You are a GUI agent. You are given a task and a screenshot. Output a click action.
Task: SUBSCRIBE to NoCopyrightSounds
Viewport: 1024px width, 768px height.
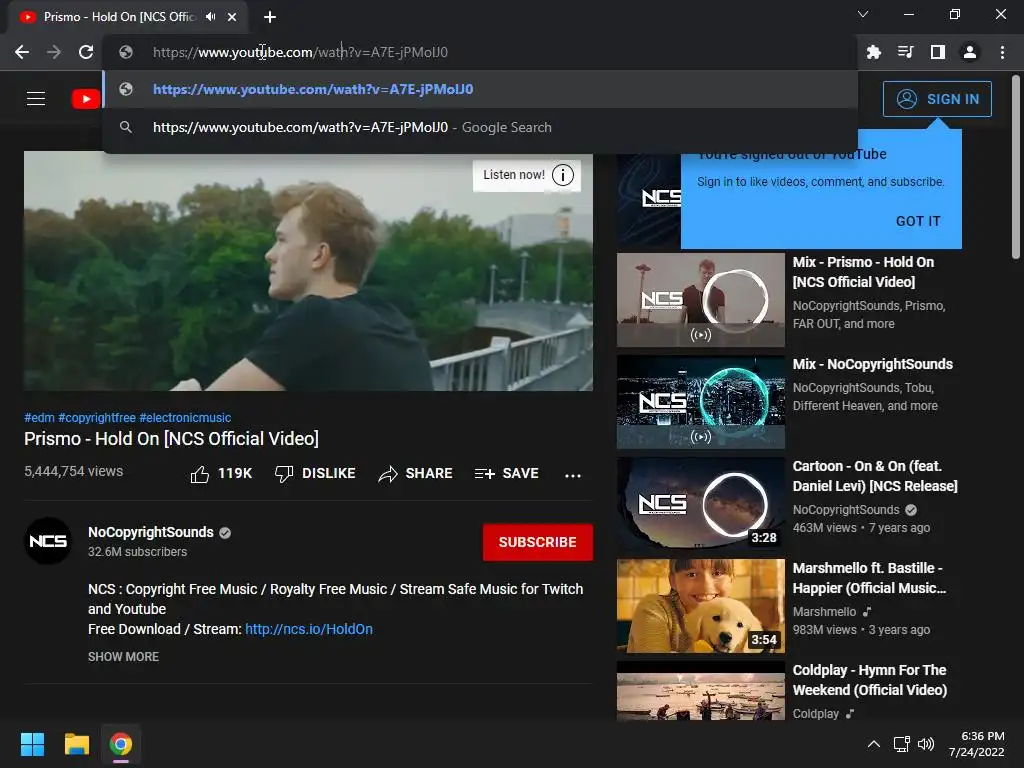(537, 542)
